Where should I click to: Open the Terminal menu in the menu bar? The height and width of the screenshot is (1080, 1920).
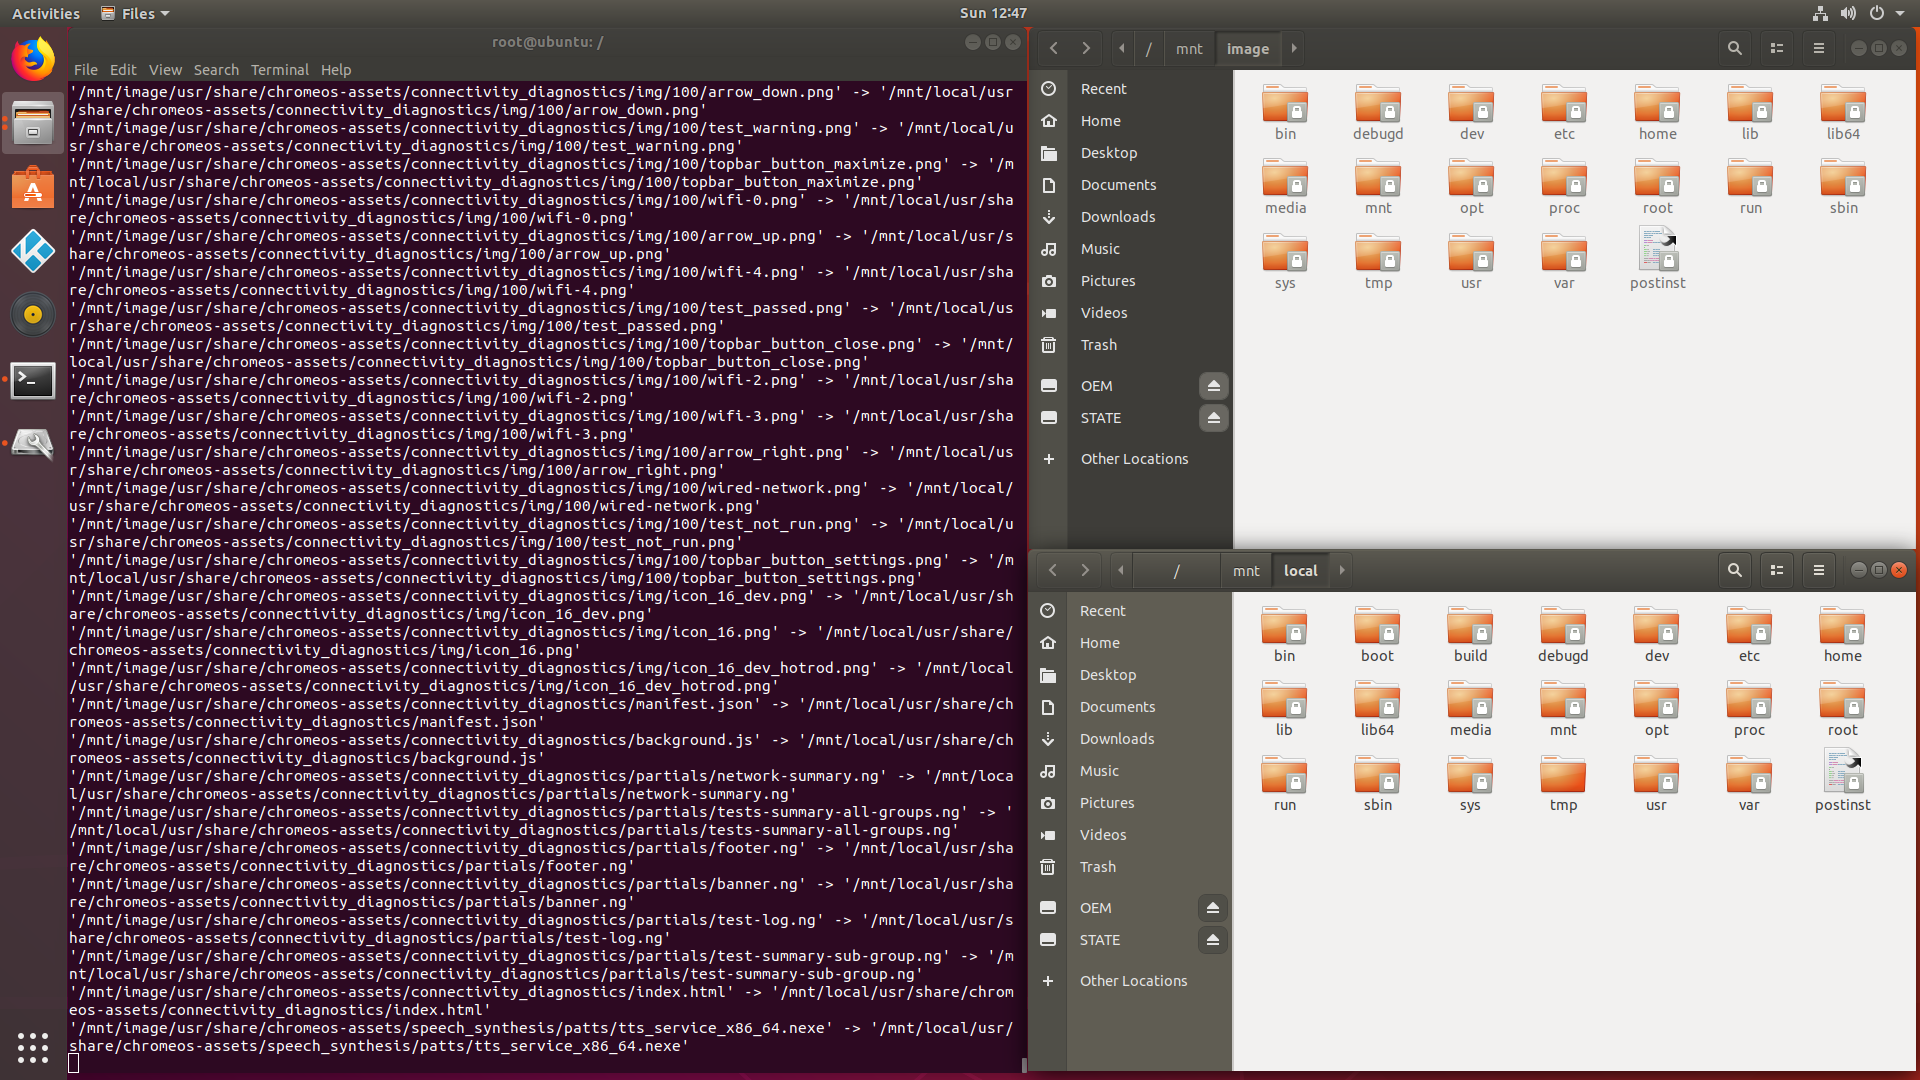coord(279,70)
